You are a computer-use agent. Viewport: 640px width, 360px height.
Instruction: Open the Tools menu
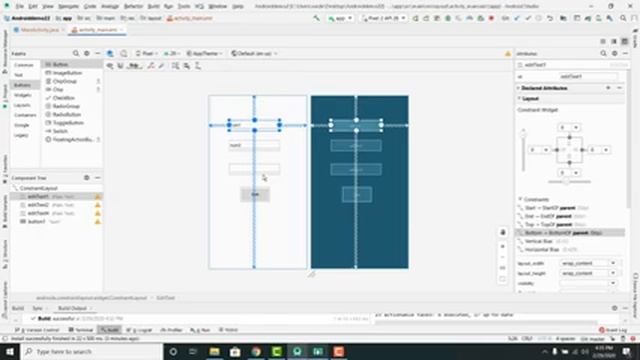tap(184, 7)
